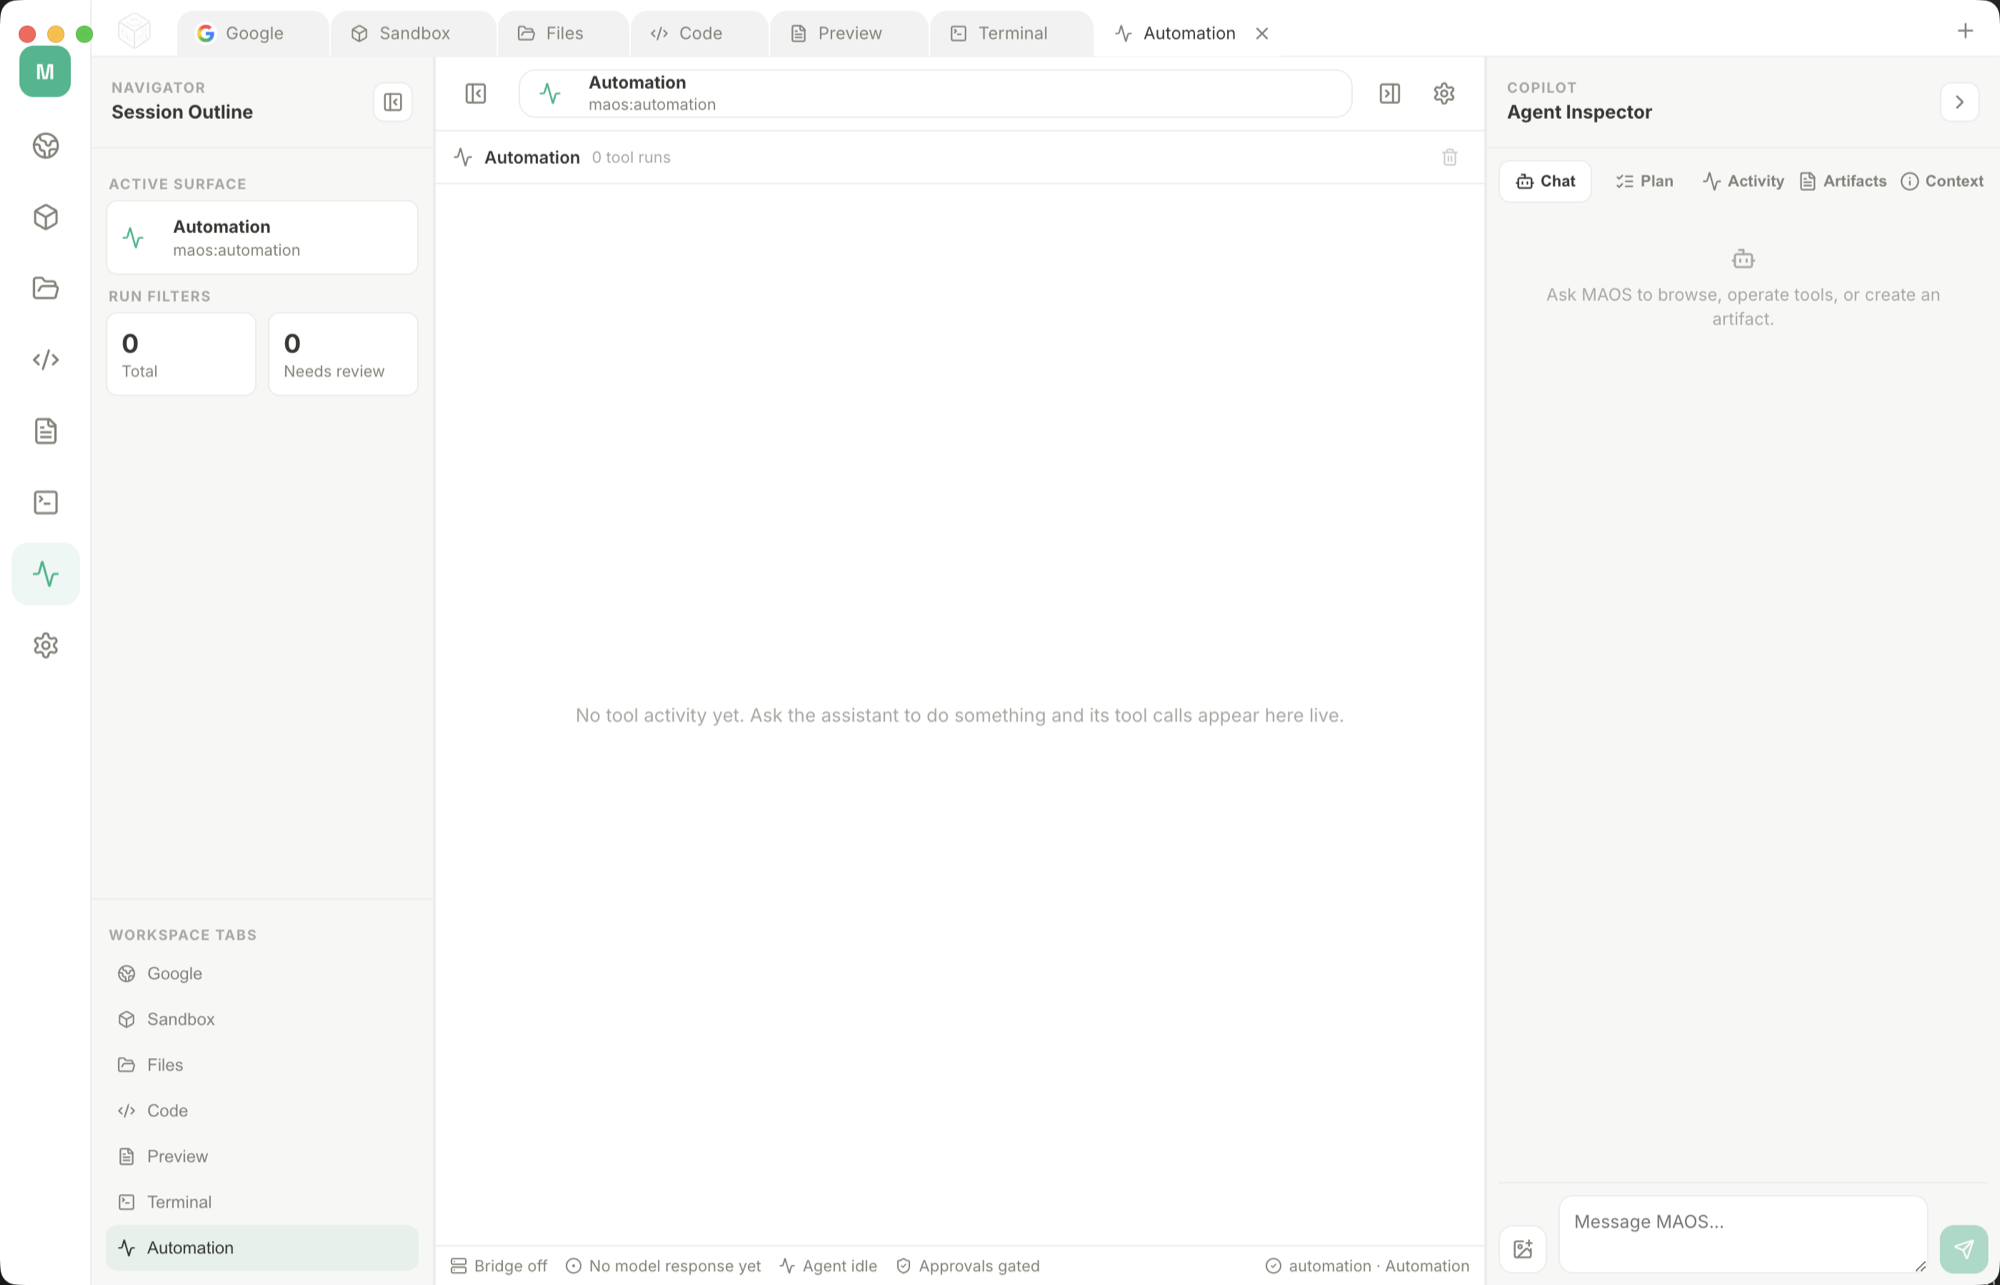Screen dimensions: 2000x1285
Task: Click Agent idle status indicator
Action: pos(828,1266)
